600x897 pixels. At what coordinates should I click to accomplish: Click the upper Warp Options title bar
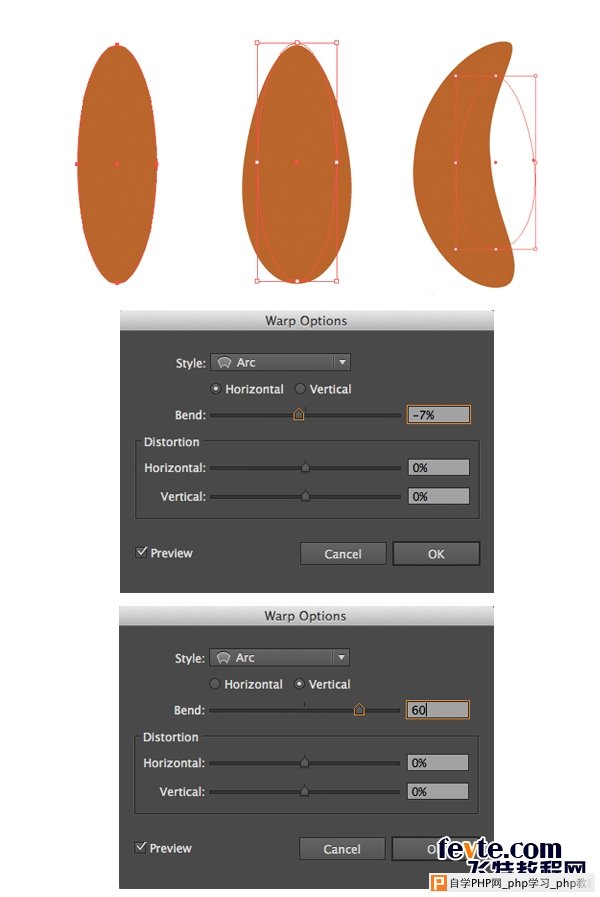tap(307, 320)
